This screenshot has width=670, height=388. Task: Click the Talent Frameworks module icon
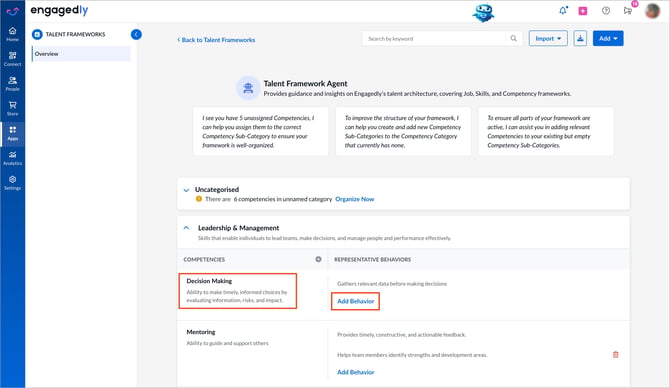37,34
